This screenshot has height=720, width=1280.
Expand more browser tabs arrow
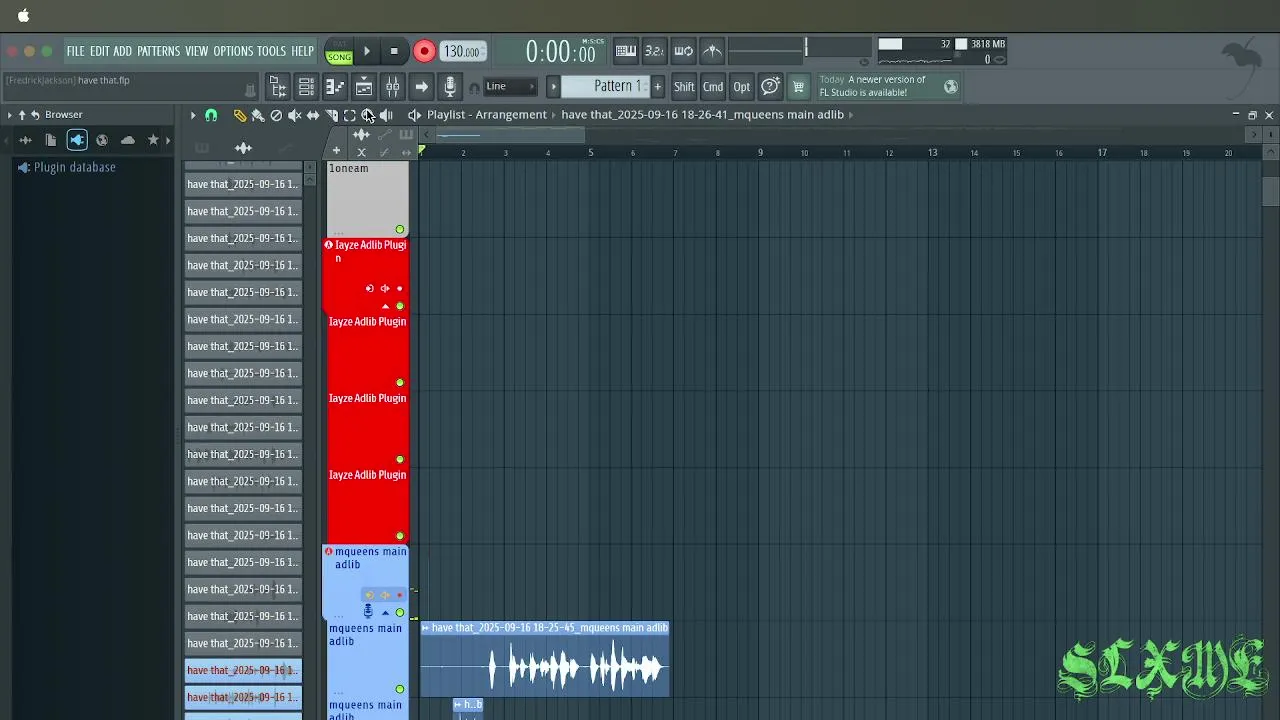[x=167, y=140]
